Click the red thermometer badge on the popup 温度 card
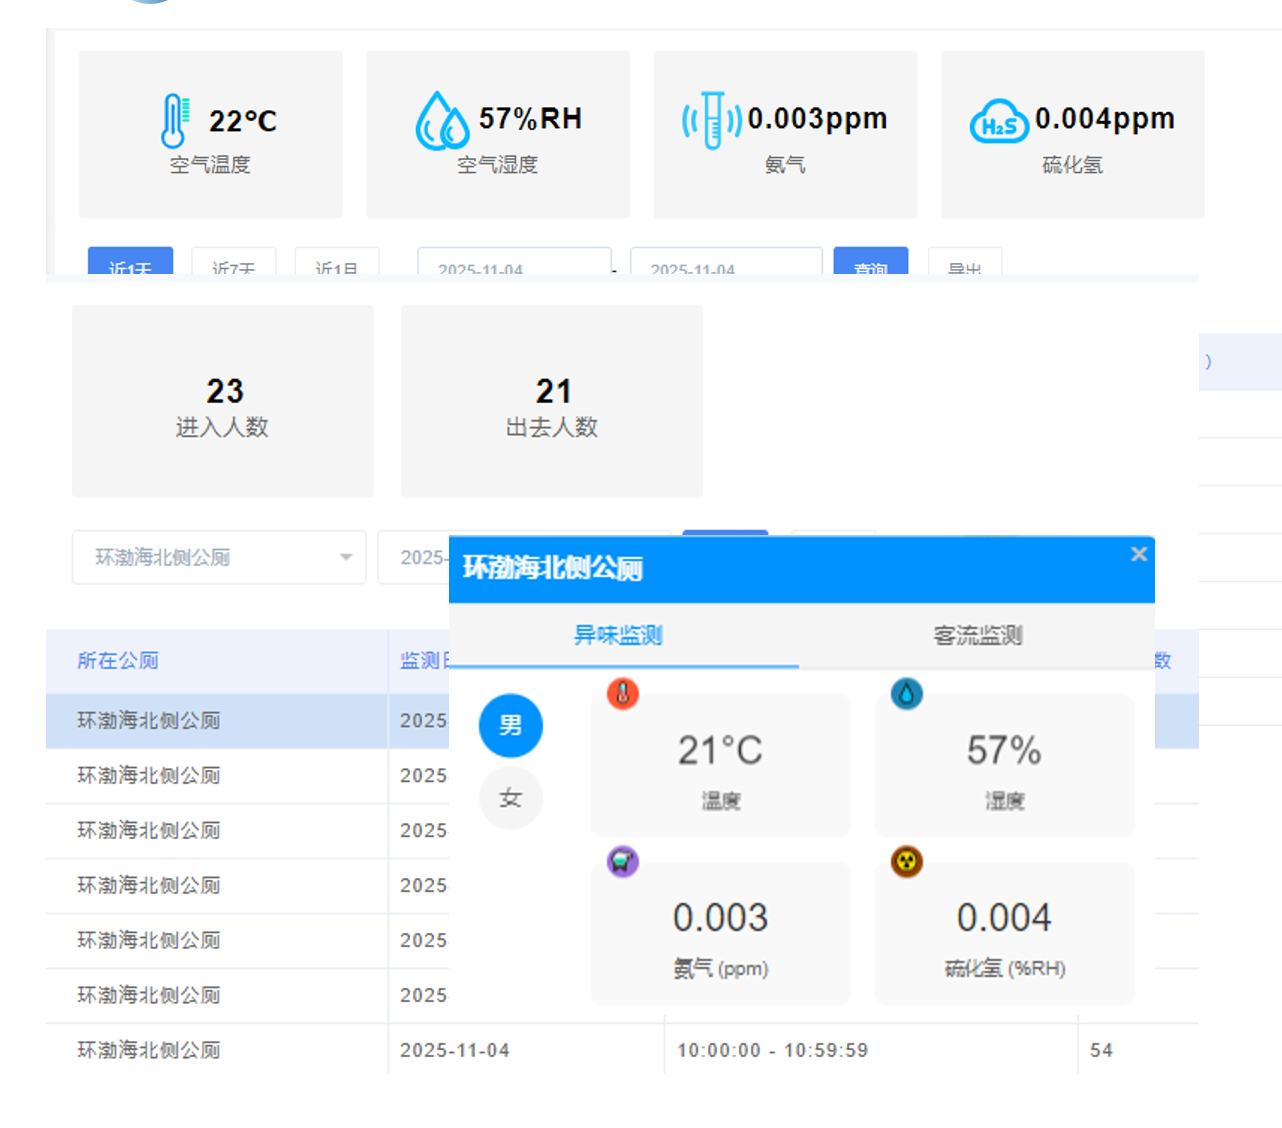The height and width of the screenshot is (1128, 1282). point(623,693)
